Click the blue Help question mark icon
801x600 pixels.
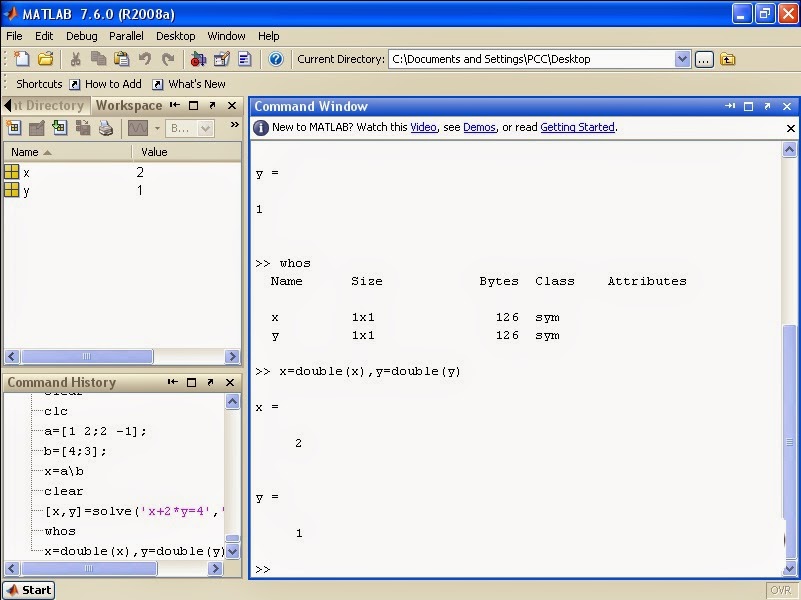[276, 59]
